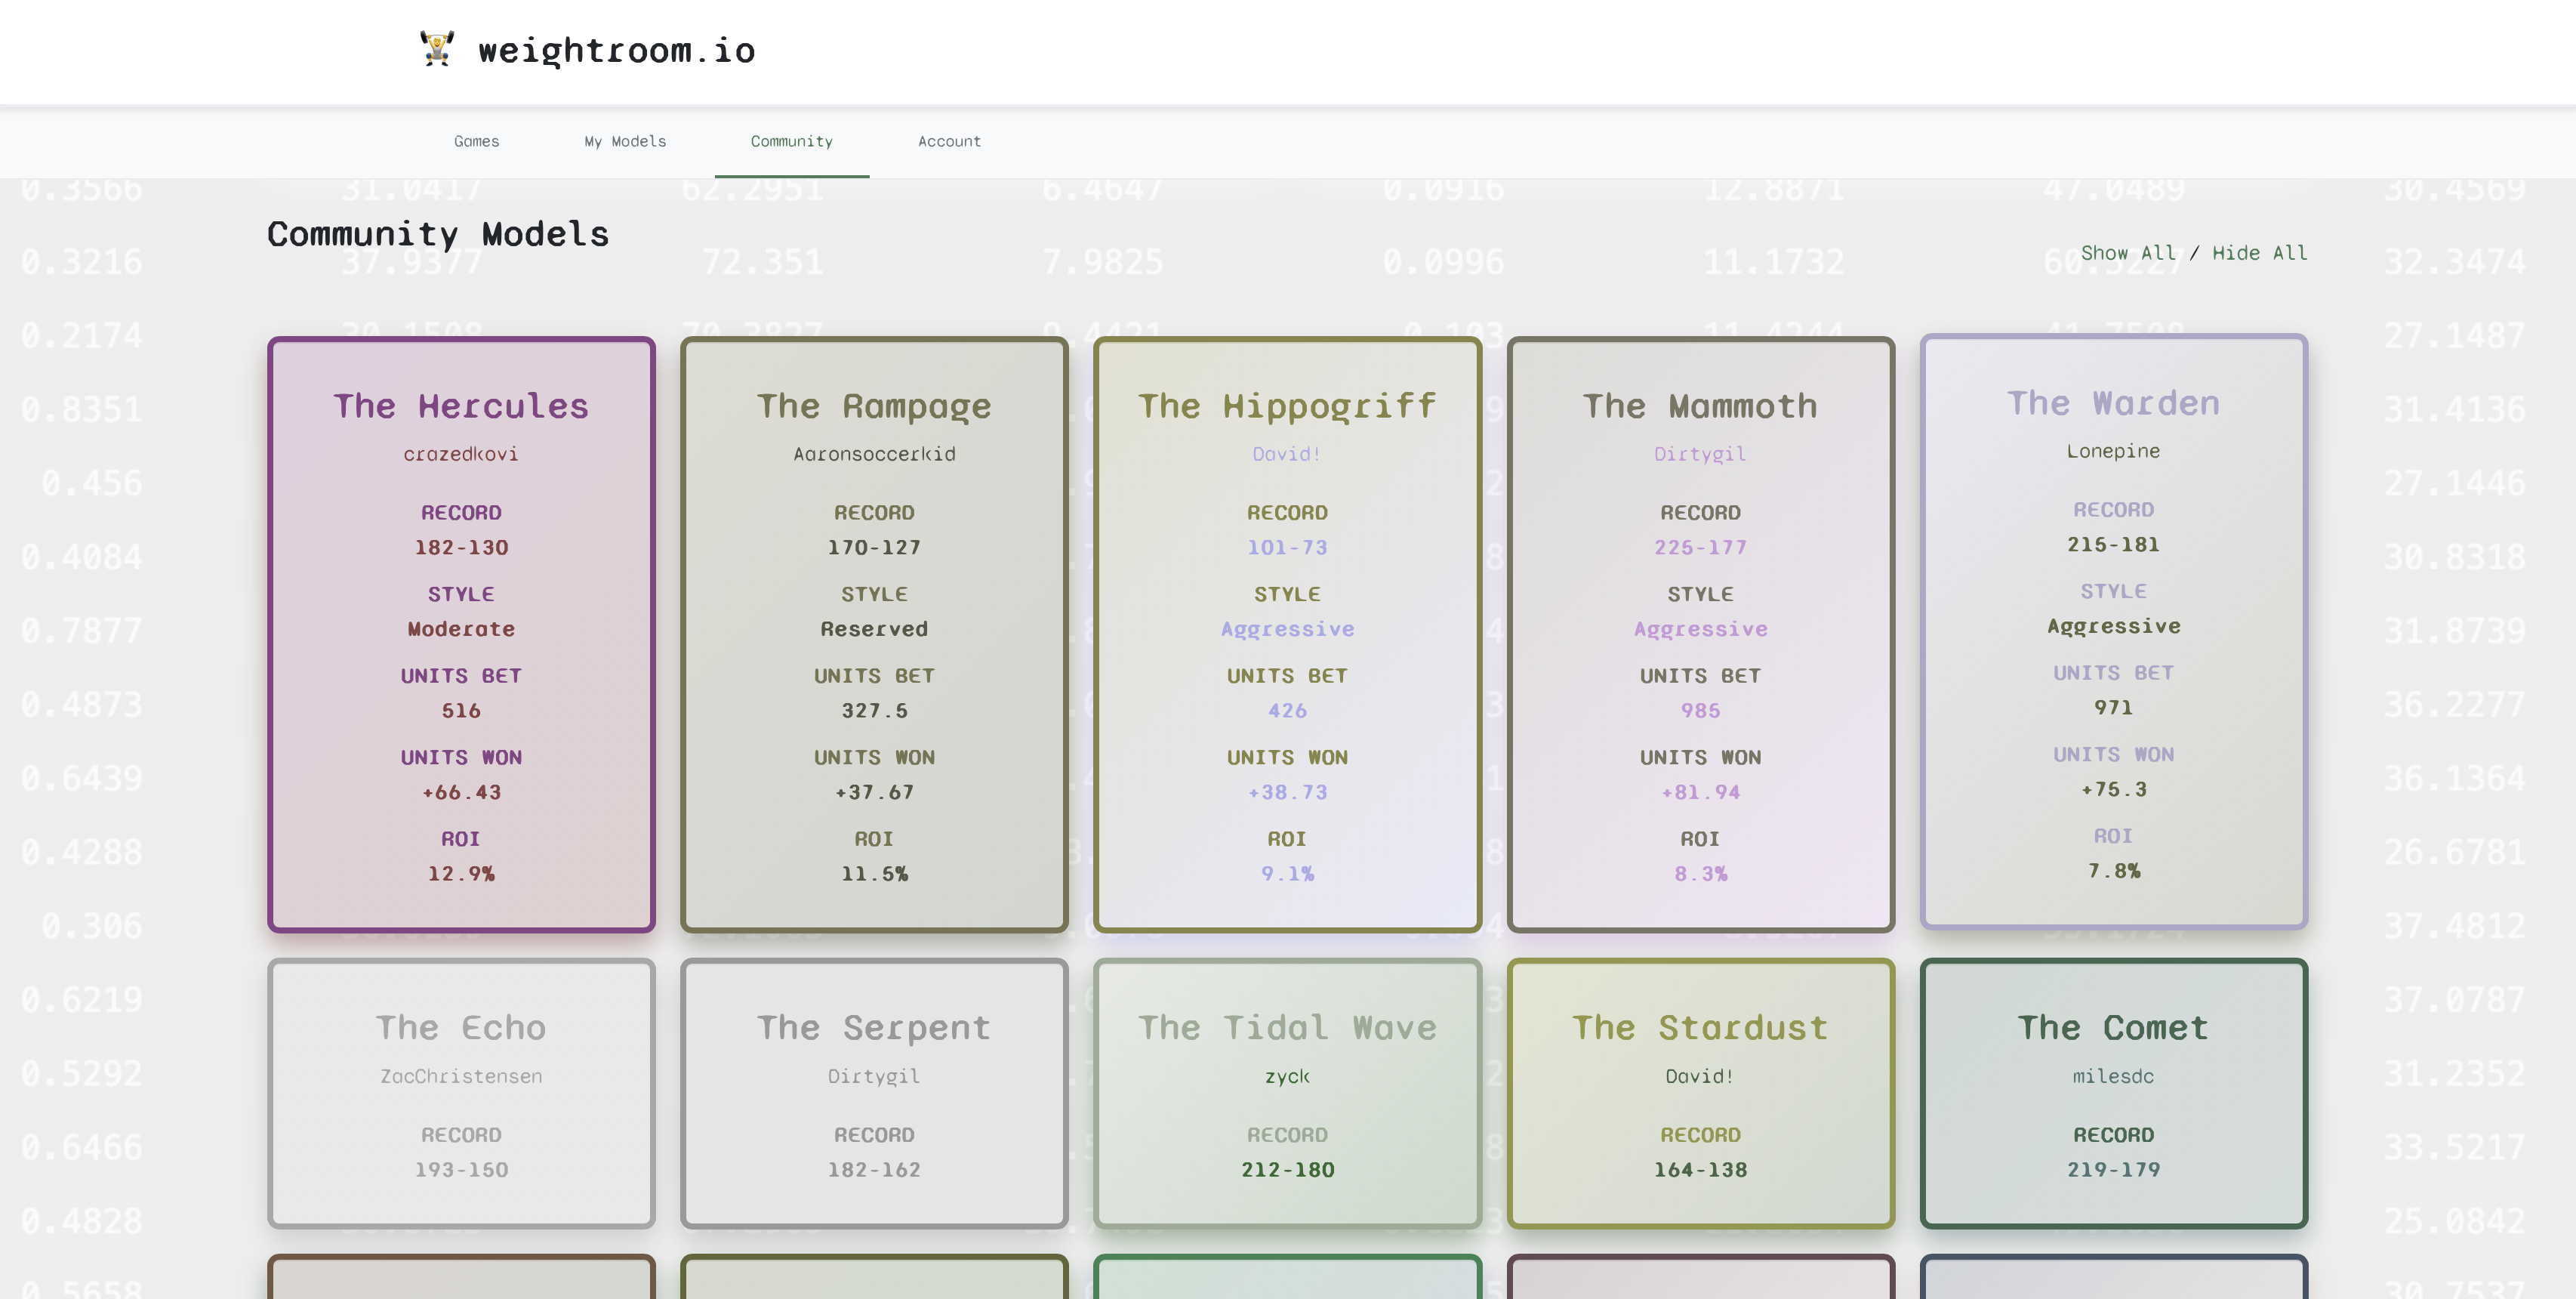Click the weightroom.io trophy logo
Viewport: 2576px width, 1299px height.
(x=436, y=50)
